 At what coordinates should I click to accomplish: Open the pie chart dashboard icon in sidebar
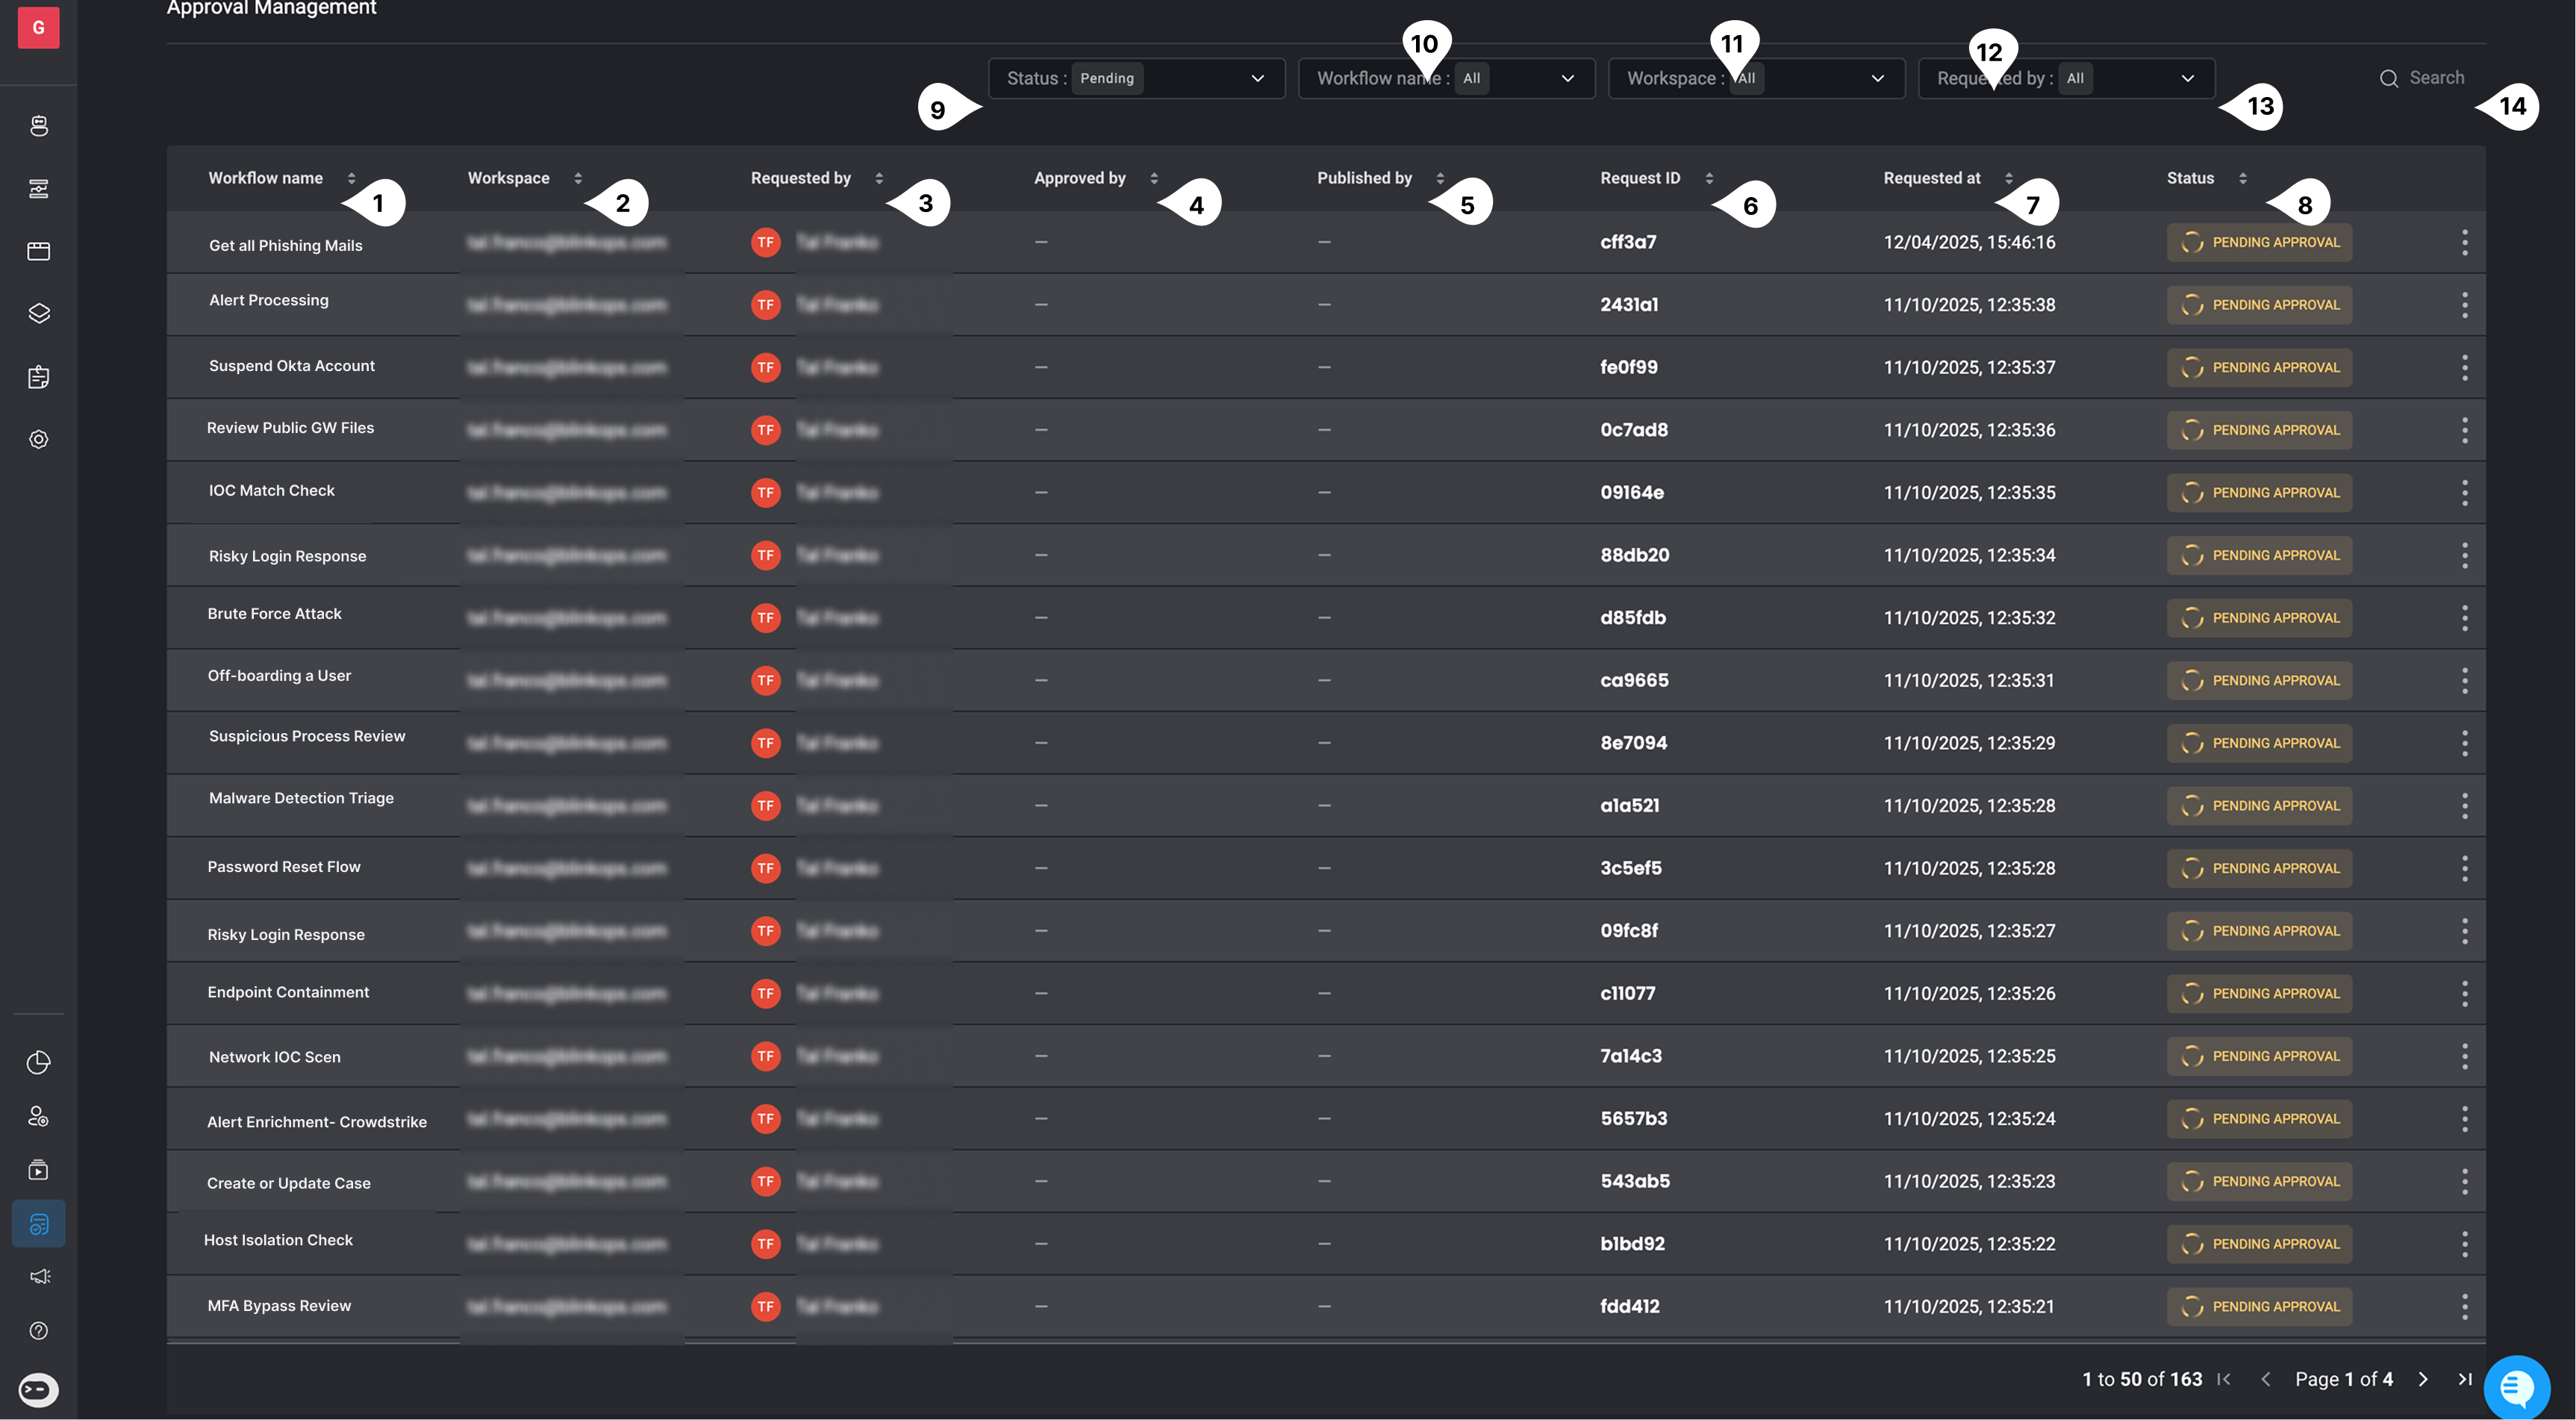(x=38, y=1062)
